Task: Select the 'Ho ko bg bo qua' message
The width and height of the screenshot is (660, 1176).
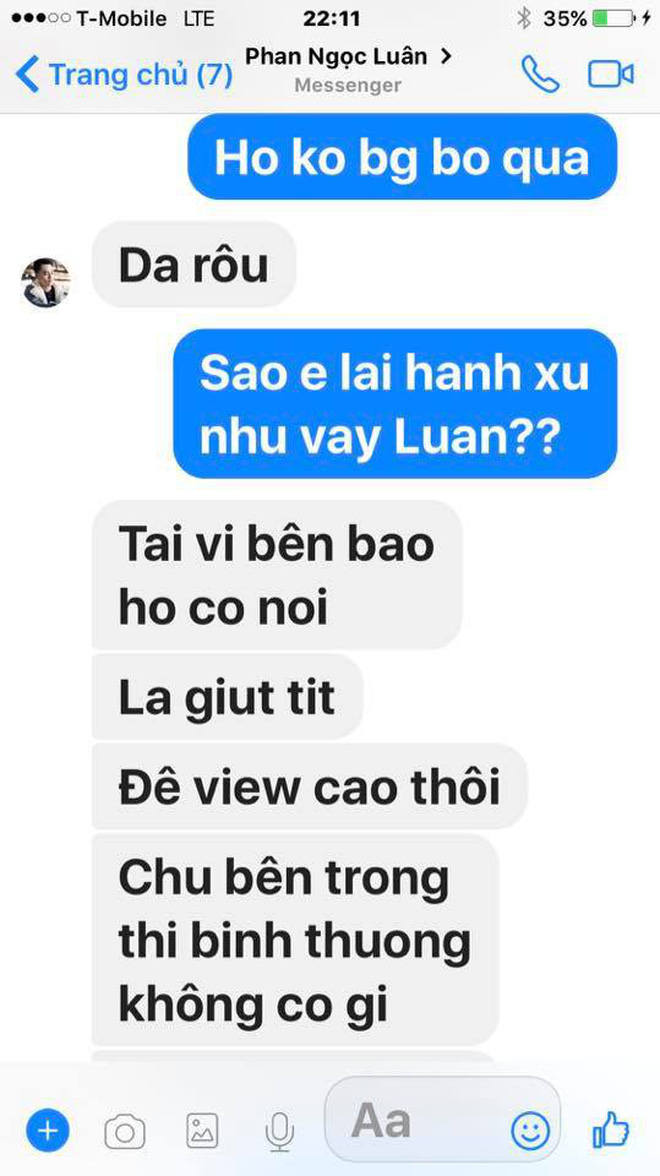Action: pyautogui.click(x=402, y=157)
